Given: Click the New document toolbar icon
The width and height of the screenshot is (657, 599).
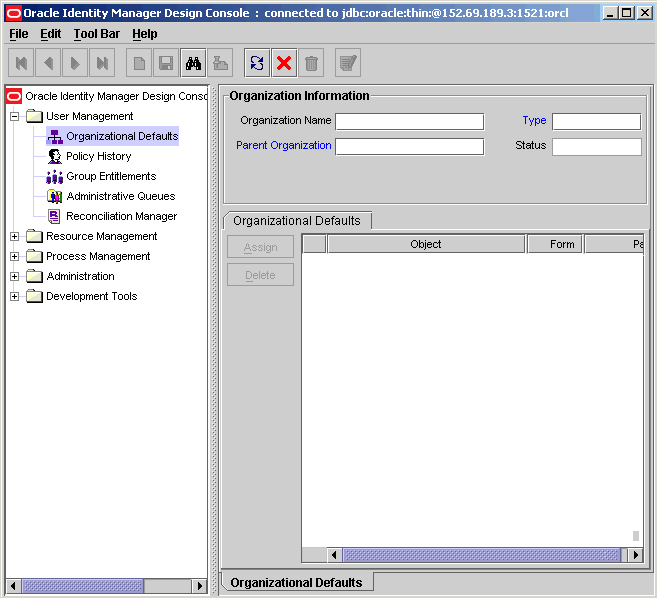Looking at the screenshot, I should (x=139, y=63).
